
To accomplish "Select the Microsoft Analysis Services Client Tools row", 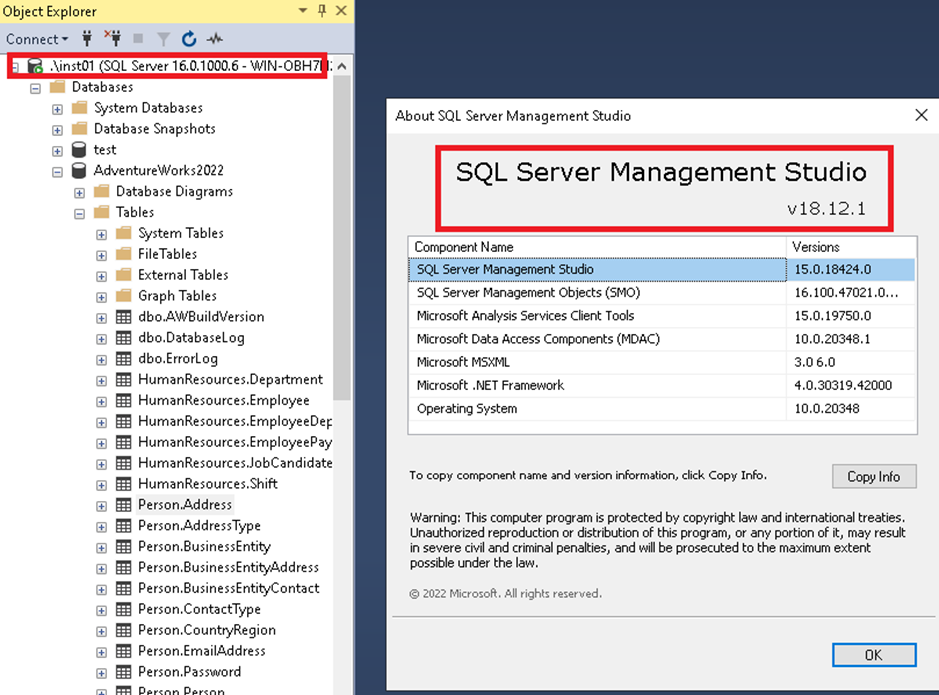I will tap(662, 316).
